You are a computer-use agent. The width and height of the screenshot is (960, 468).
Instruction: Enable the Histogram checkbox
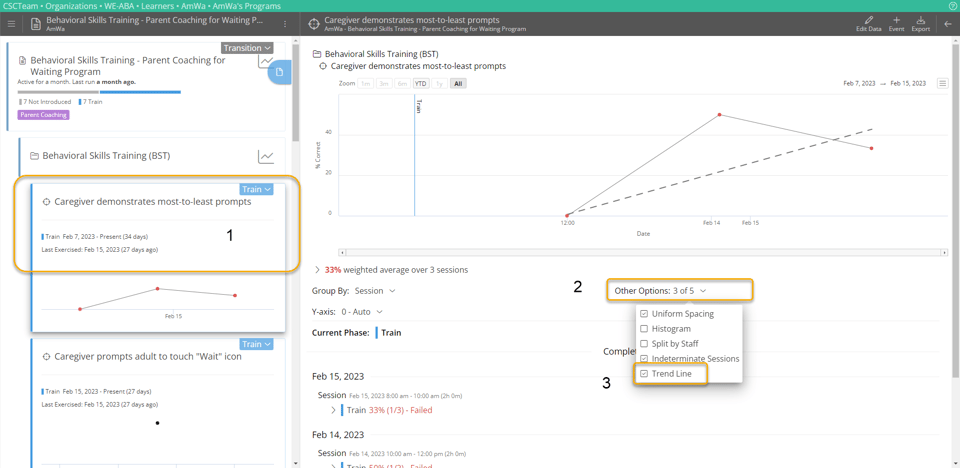(644, 329)
